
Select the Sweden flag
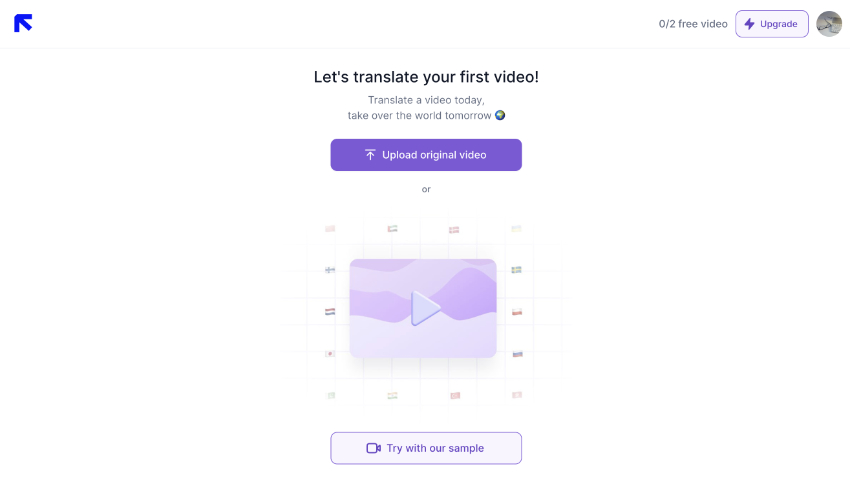click(517, 270)
